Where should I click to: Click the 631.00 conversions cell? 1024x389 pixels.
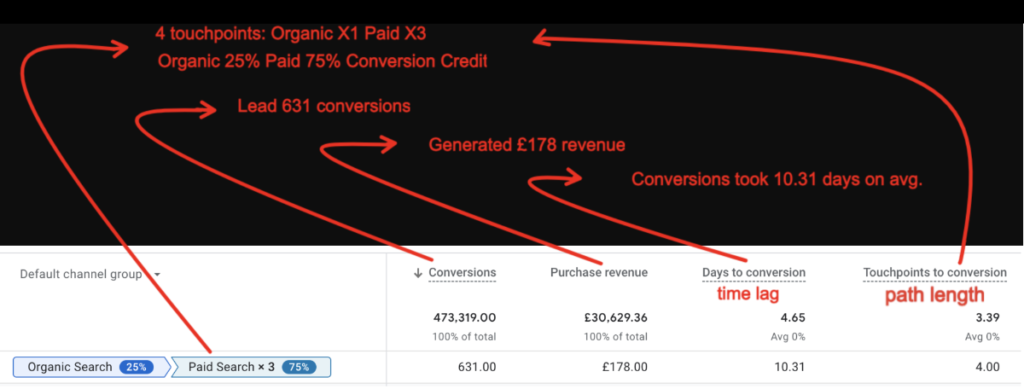click(x=477, y=367)
